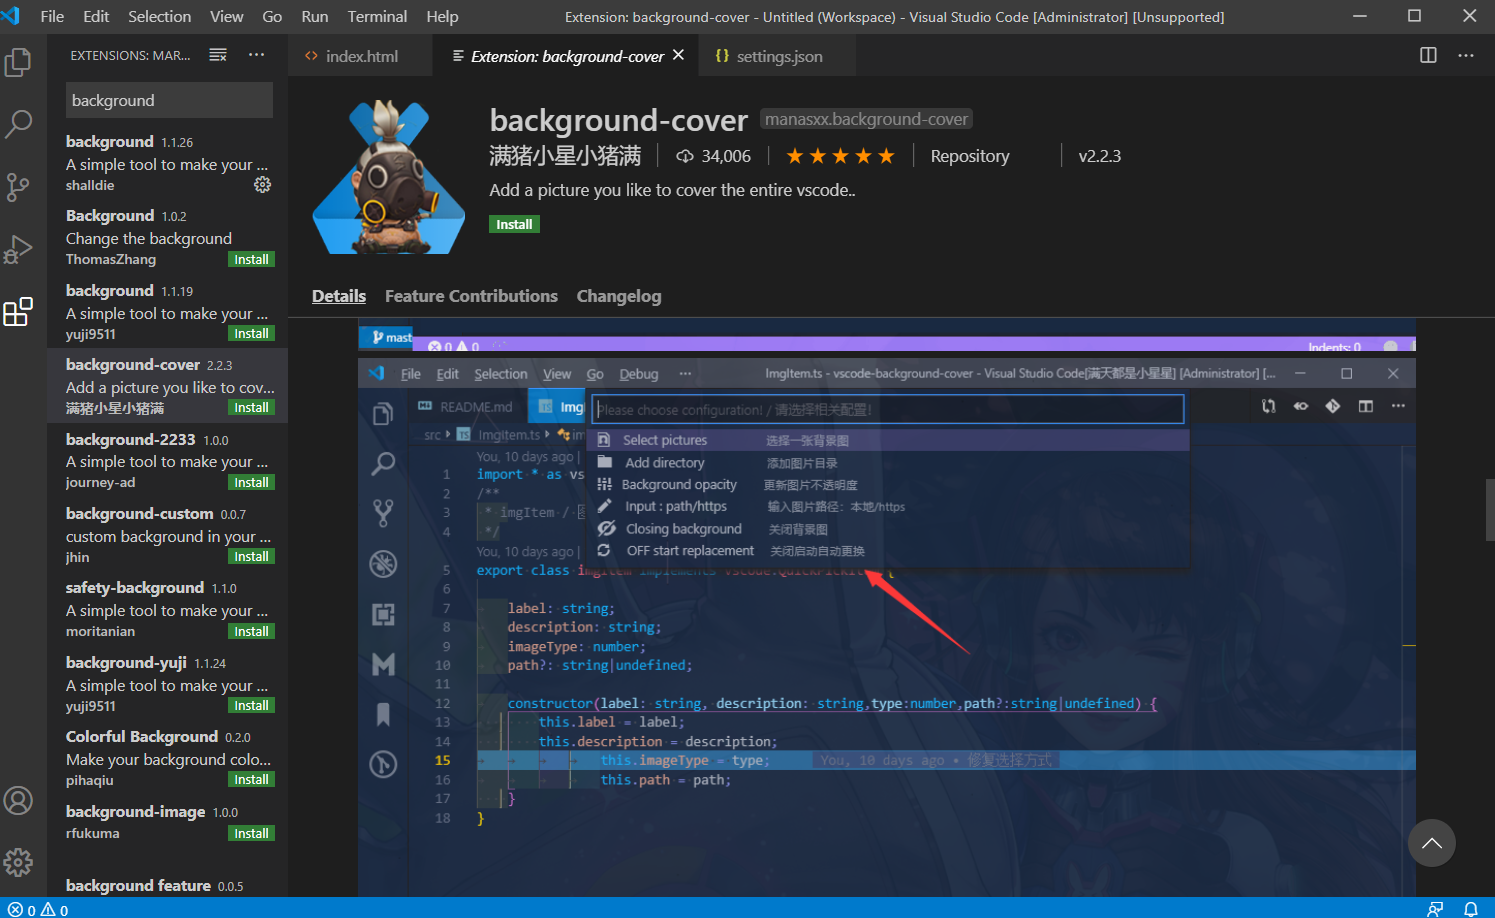
Task: Click the publisher name 满猪小星小猪满 in header
Action: [565, 156]
